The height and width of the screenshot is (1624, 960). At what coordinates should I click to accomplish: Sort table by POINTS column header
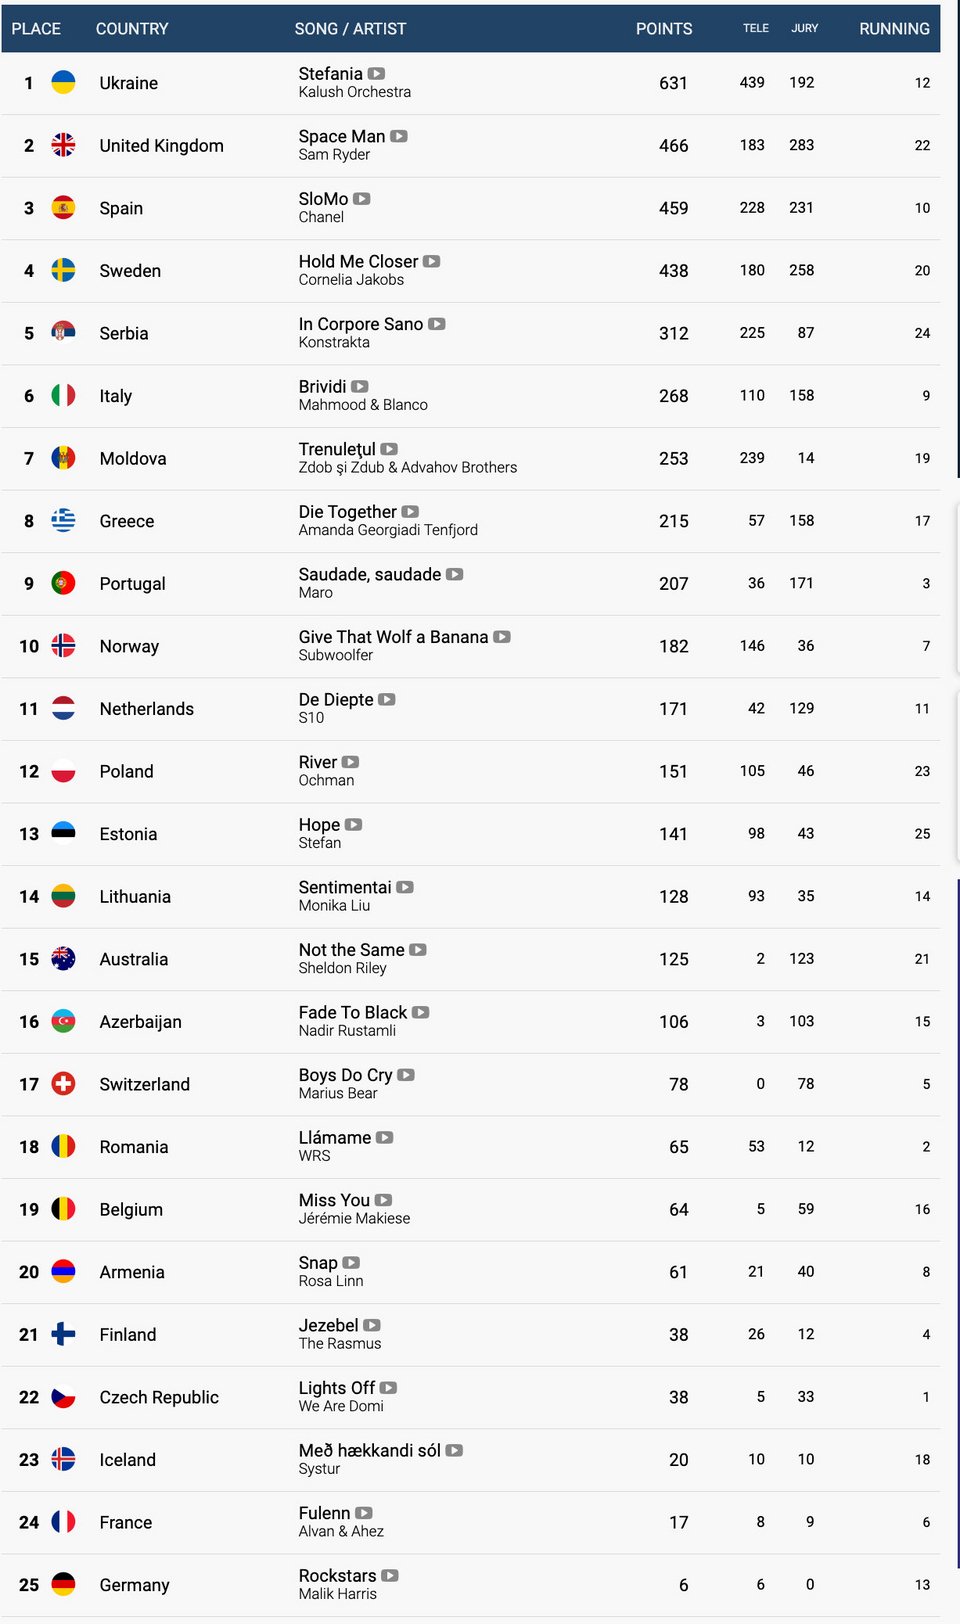pos(664,29)
